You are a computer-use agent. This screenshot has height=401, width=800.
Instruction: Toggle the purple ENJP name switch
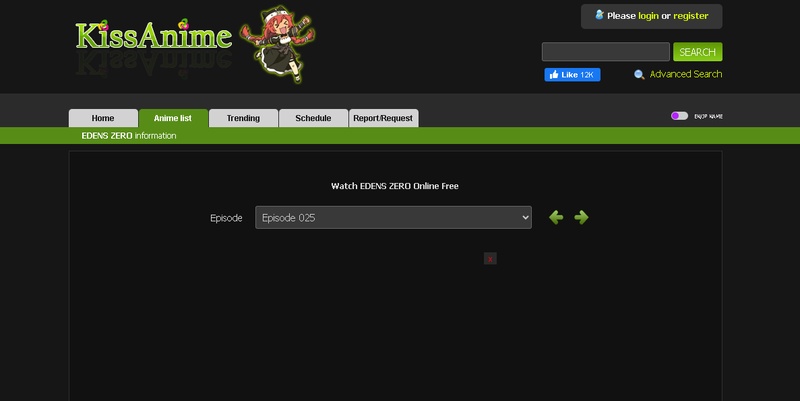(x=679, y=116)
